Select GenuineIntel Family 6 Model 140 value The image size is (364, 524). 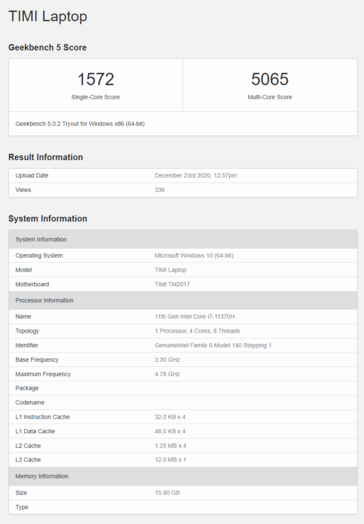213,345
